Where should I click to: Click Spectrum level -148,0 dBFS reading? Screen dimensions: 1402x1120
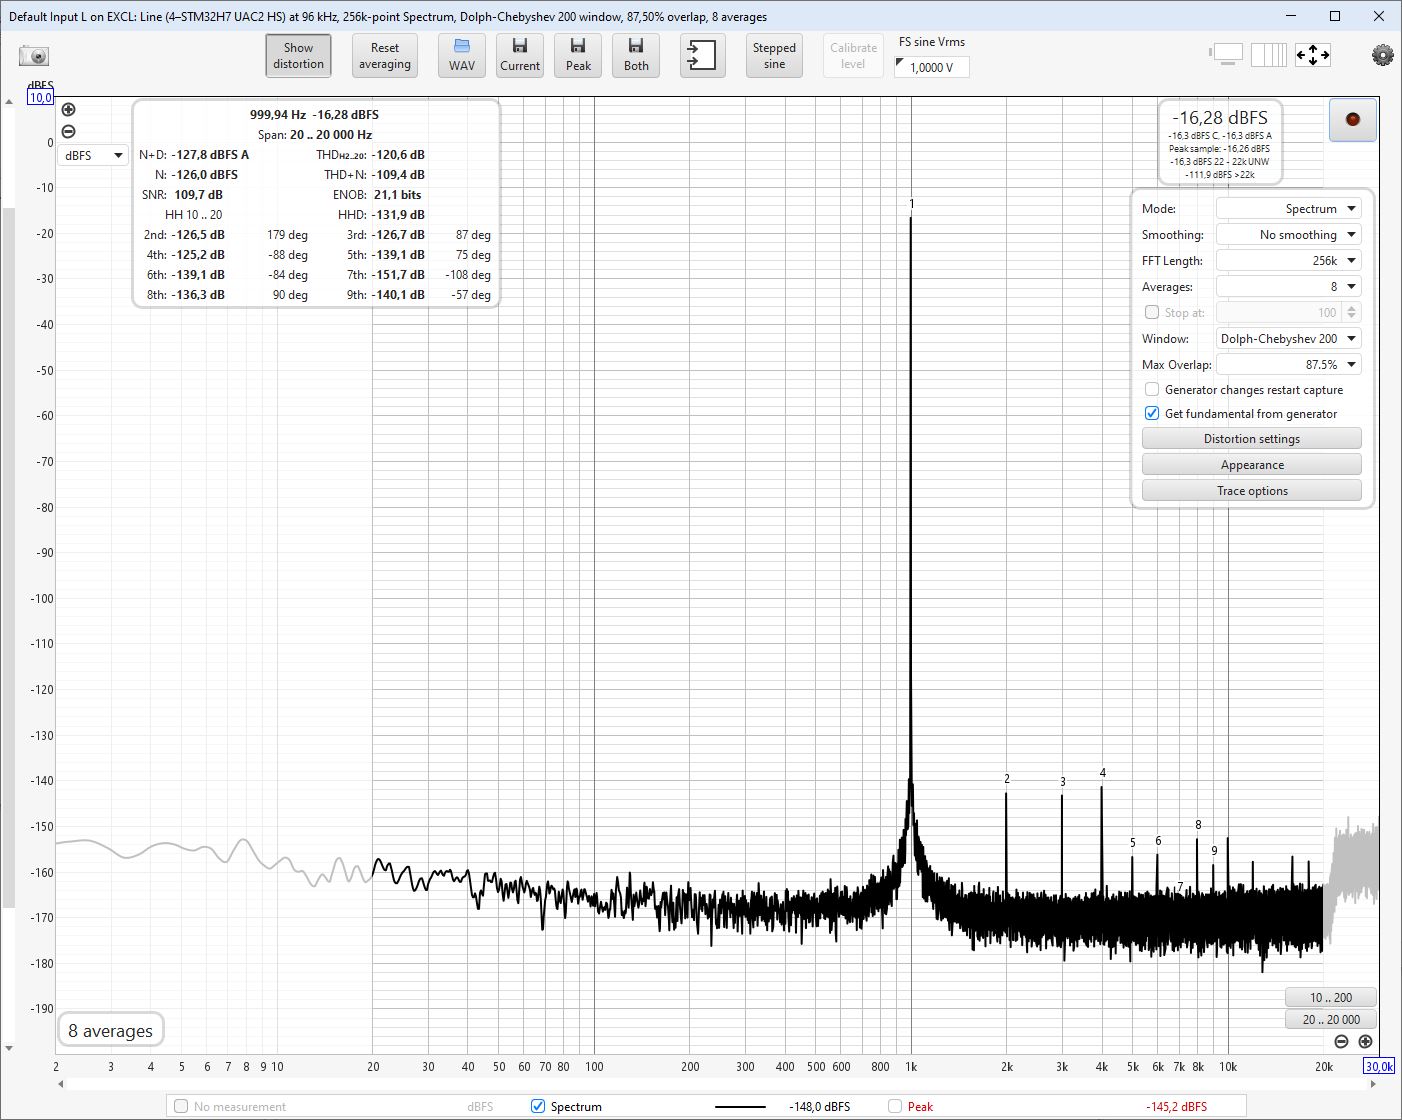(x=819, y=1107)
